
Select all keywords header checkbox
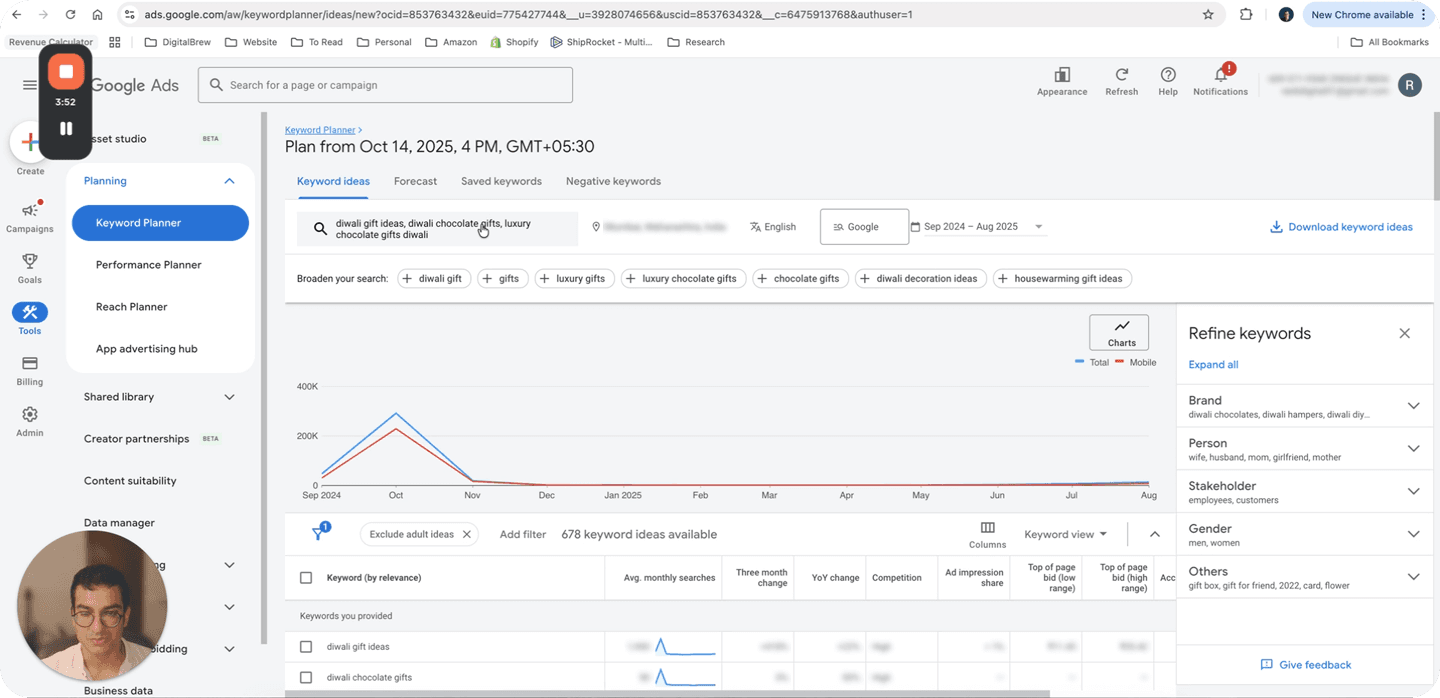coord(306,578)
